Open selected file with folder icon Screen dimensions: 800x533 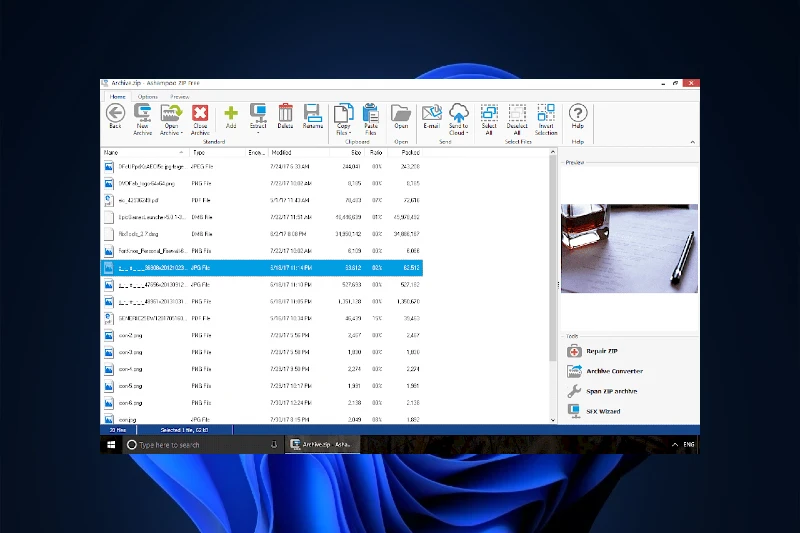[401, 117]
